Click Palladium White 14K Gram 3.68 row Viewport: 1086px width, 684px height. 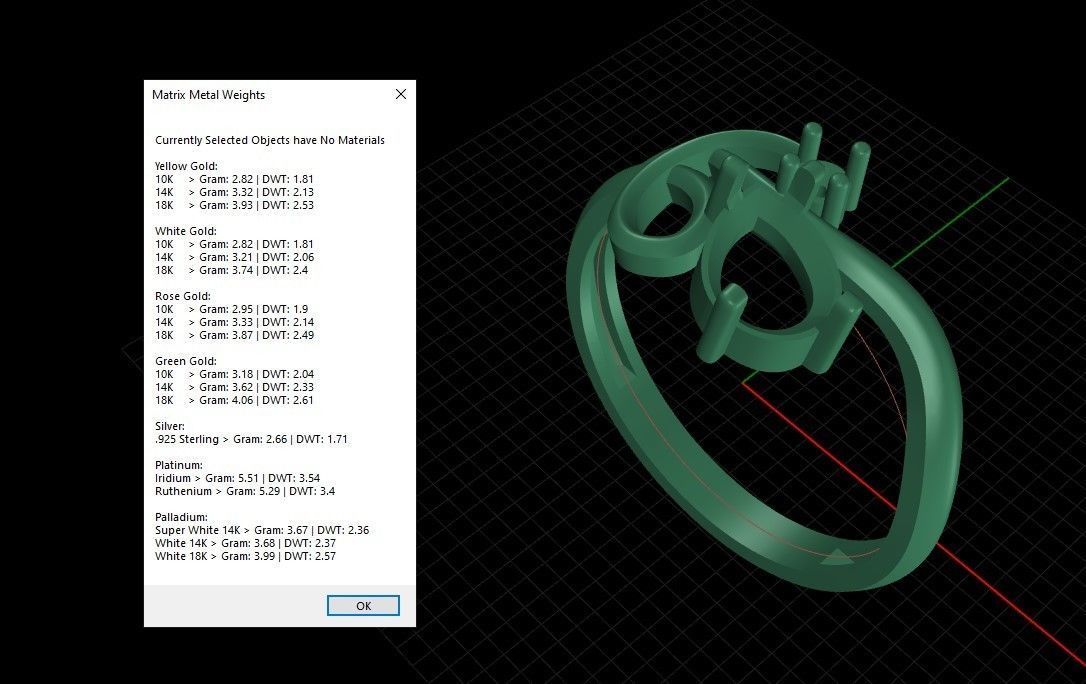tap(245, 543)
